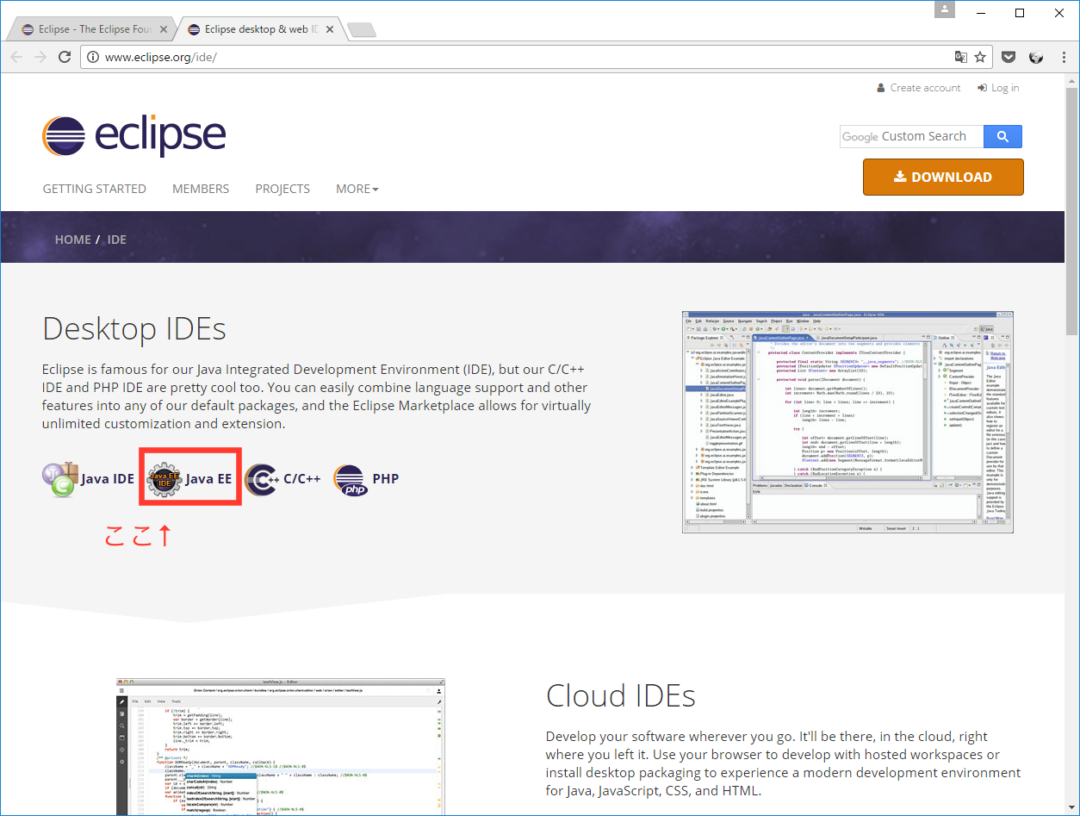The image size is (1080, 816).
Task: Click the PHP text link
Action: 386,479
